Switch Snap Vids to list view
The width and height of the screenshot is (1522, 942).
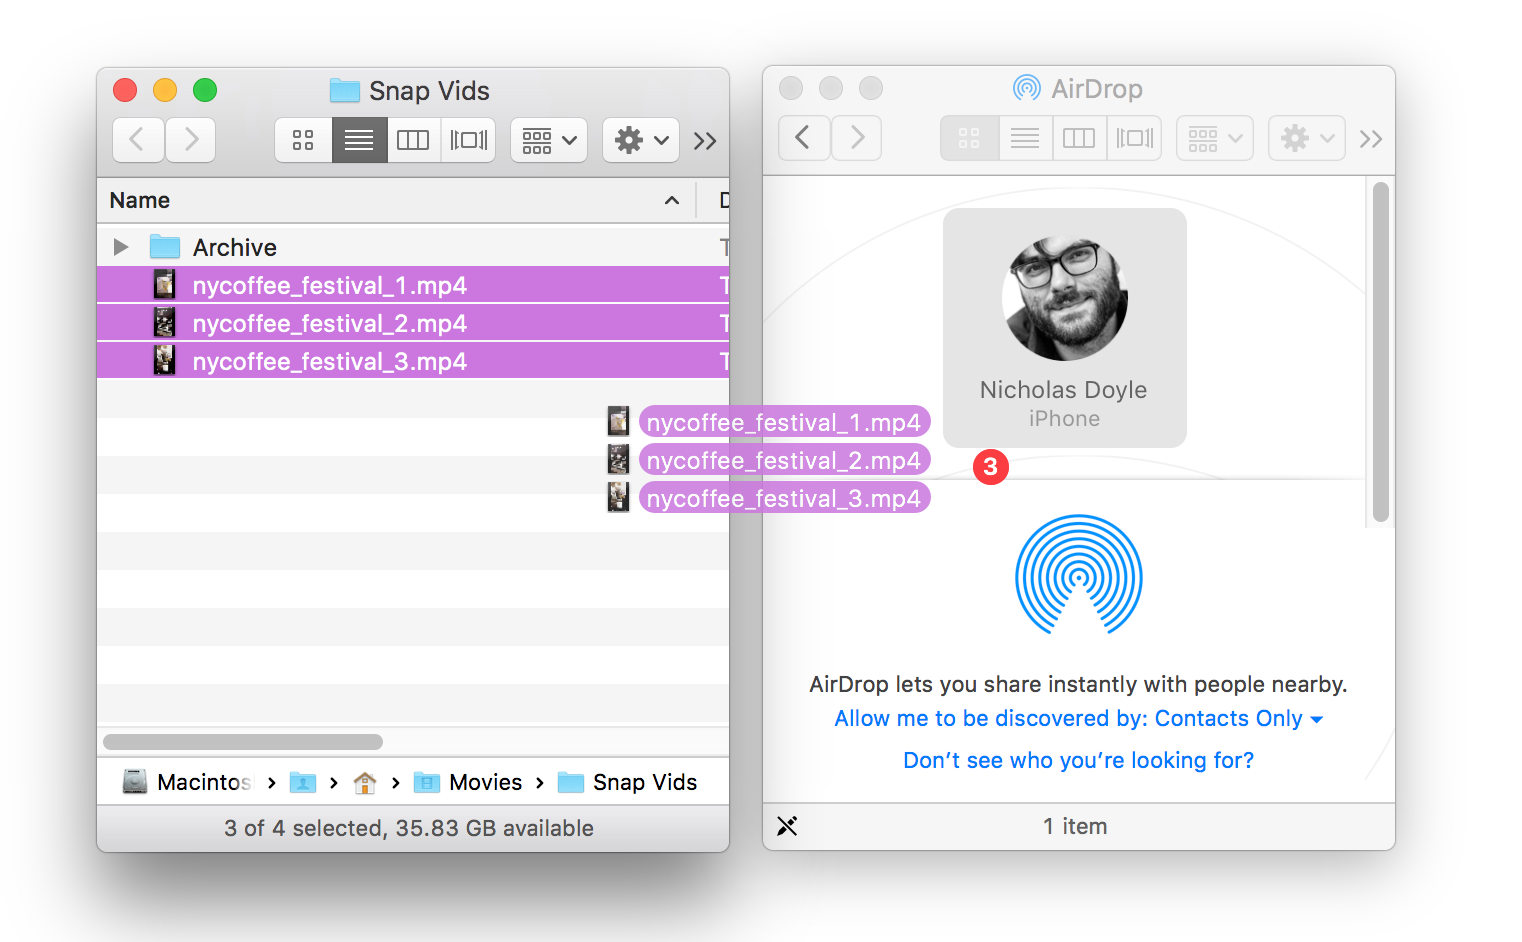(359, 140)
